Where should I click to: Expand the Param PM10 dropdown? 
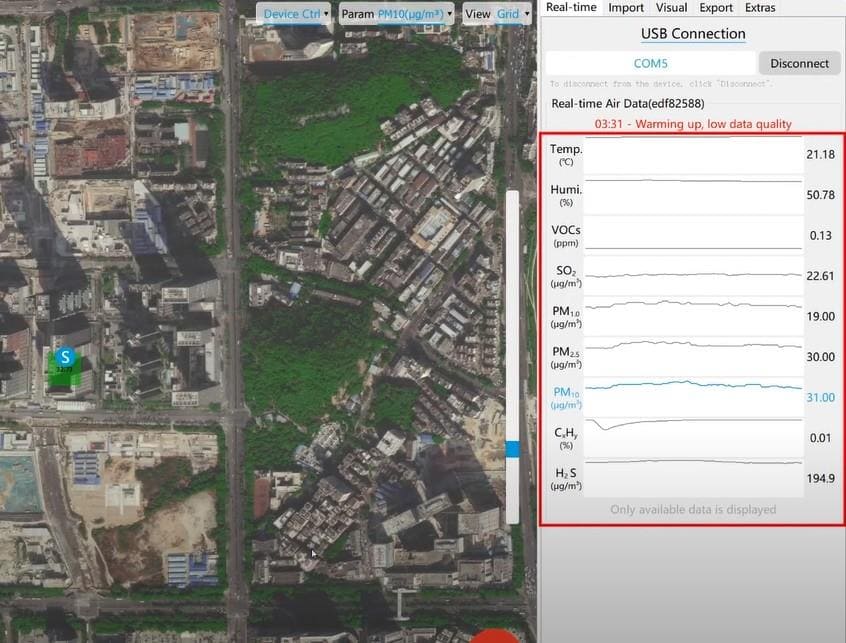point(396,14)
